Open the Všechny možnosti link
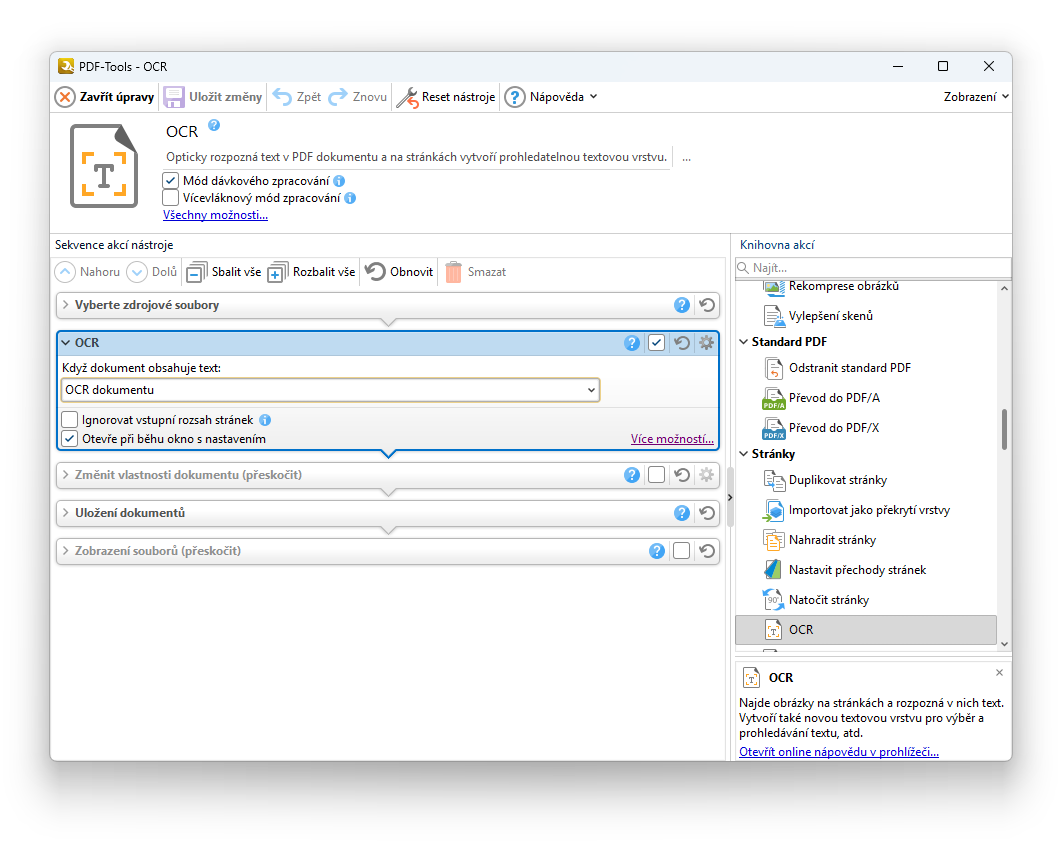The image size is (1063, 850). 216,215
